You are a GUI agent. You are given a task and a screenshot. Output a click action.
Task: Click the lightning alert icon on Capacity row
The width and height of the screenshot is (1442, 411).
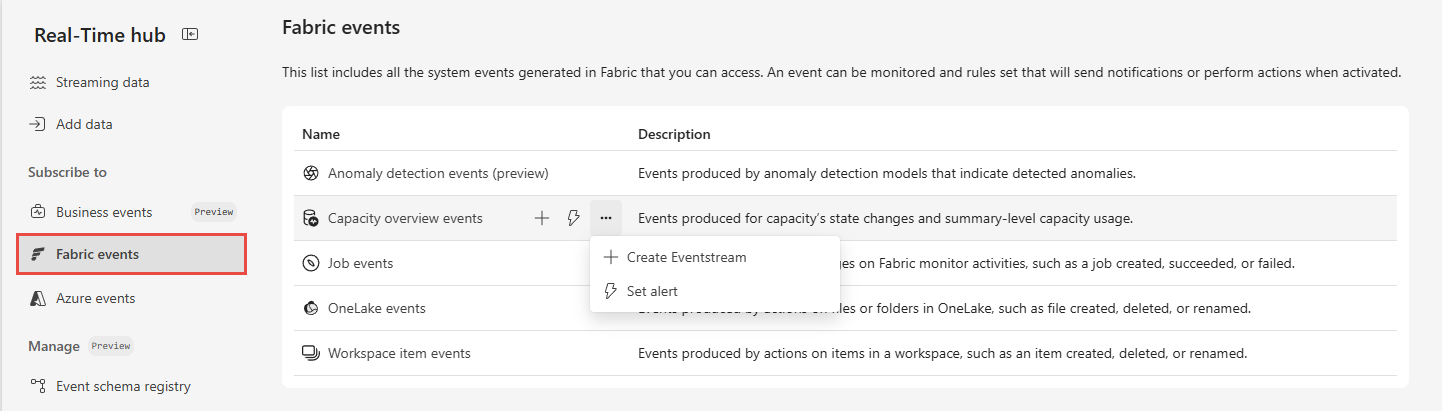[x=574, y=218]
